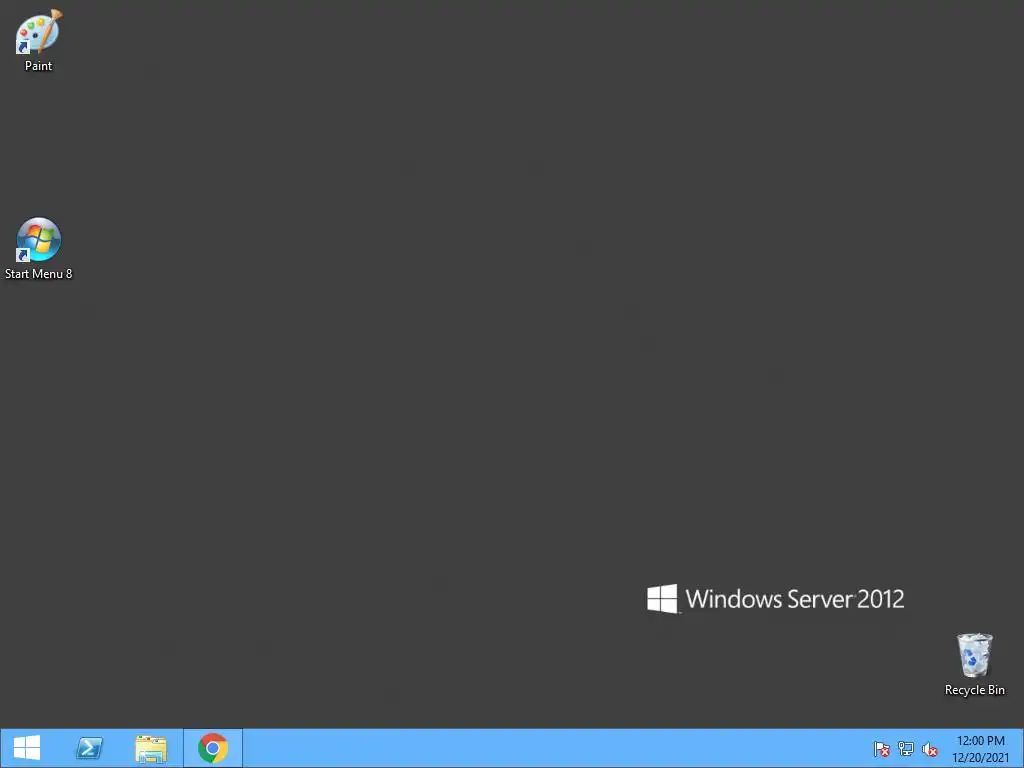
Task: Open the Action Center flag icon
Action: (882, 749)
